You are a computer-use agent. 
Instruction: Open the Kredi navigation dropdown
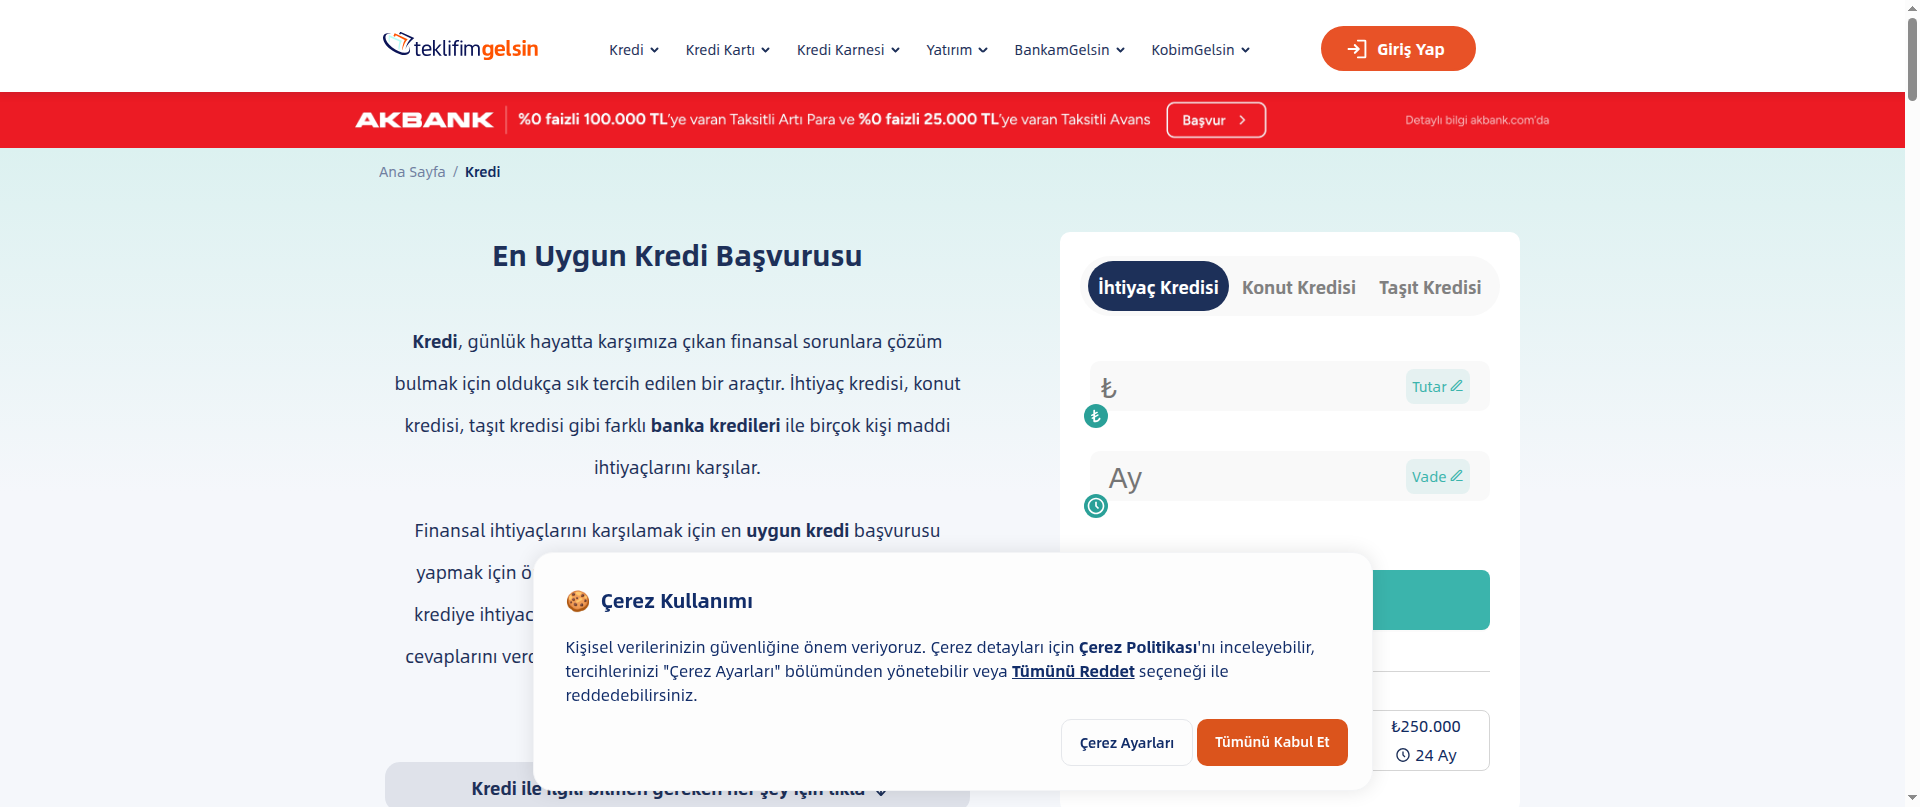pos(634,50)
